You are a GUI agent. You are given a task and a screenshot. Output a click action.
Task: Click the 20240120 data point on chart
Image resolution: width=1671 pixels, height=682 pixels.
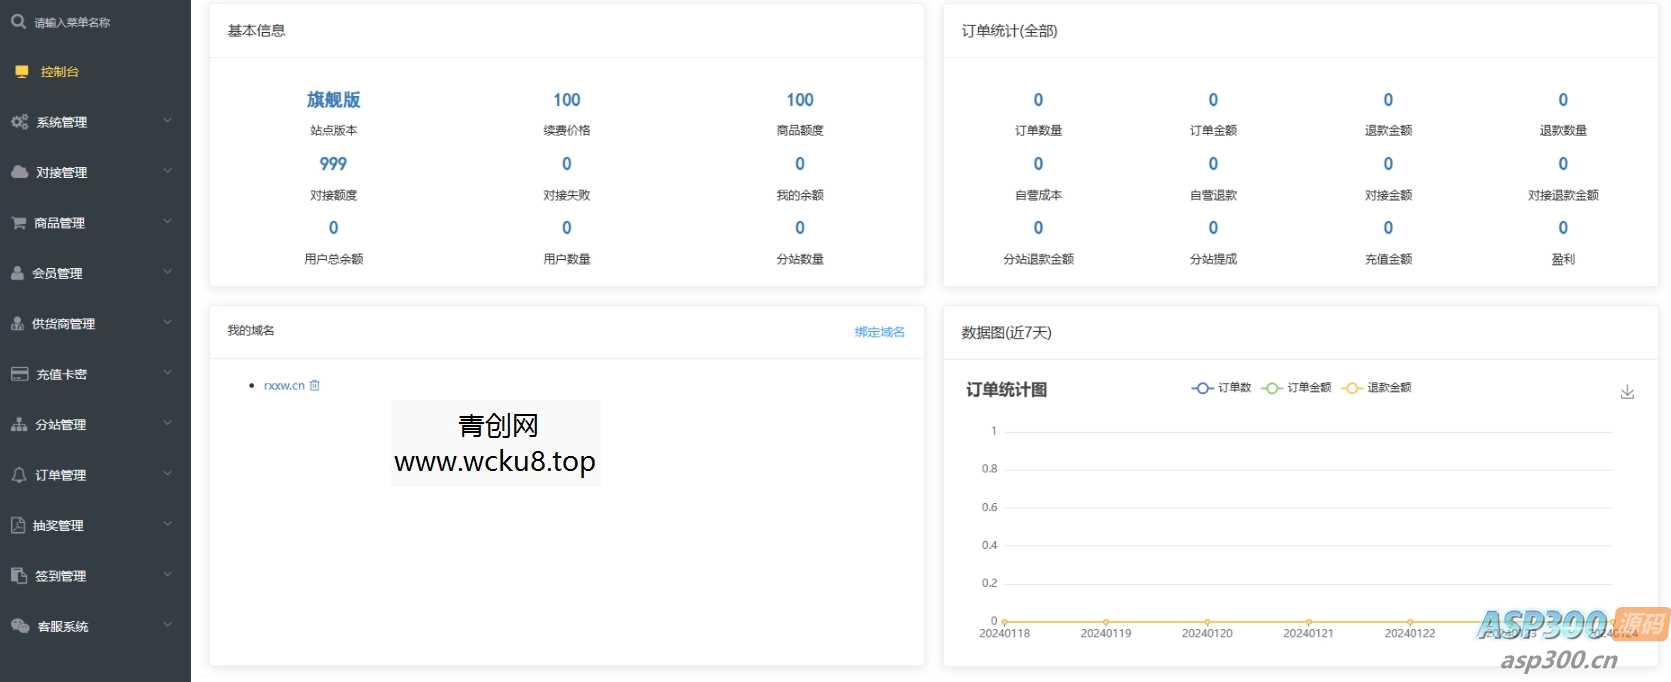click(x=1207, y=622)
